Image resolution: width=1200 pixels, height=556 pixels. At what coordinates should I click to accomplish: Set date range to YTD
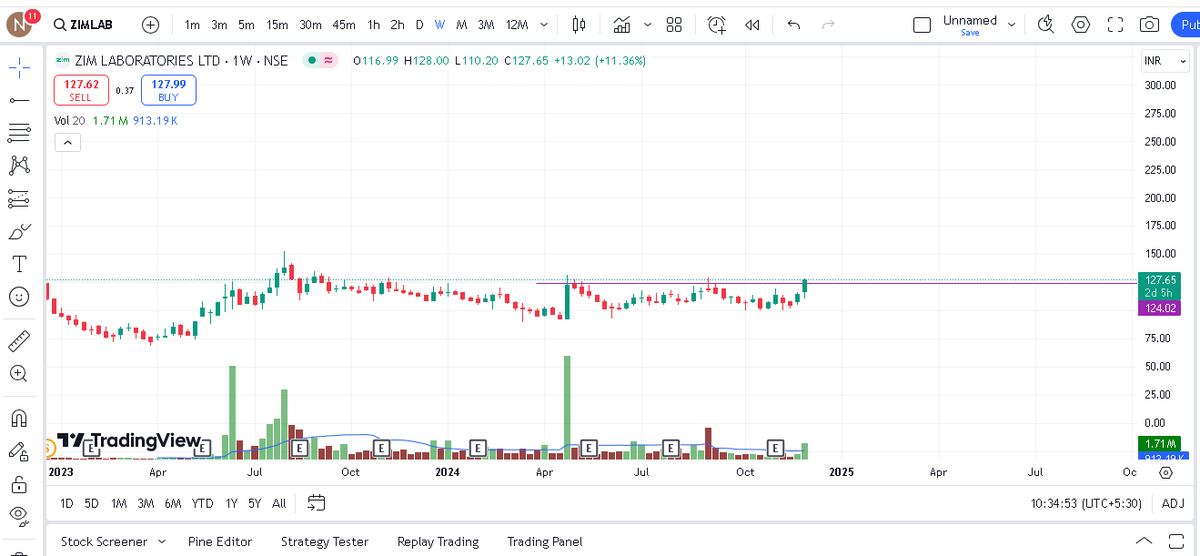[x=202, y=502]
